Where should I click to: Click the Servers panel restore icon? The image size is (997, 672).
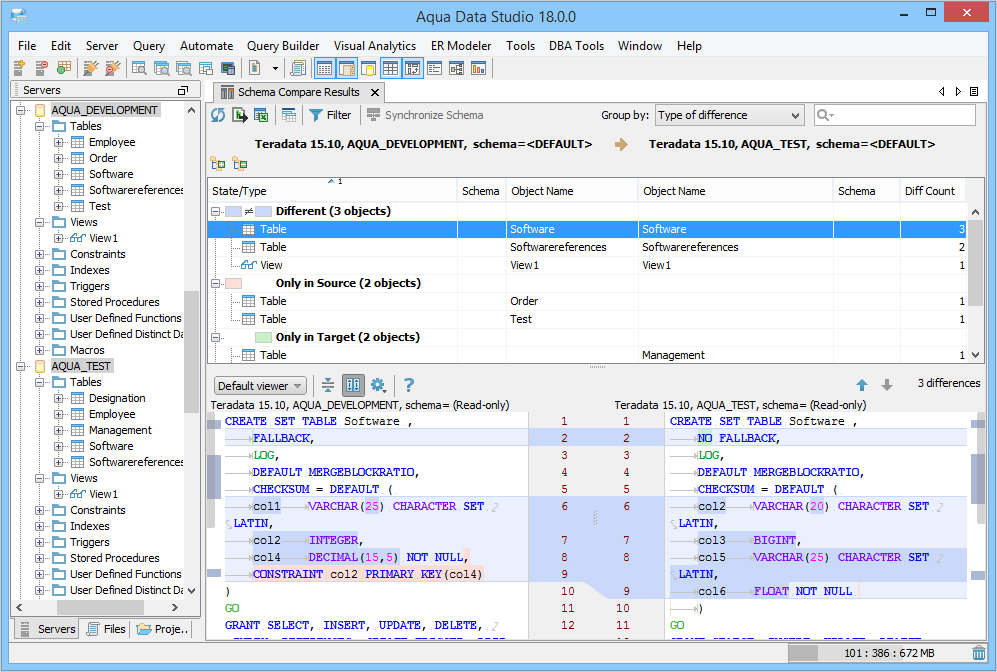182,91
